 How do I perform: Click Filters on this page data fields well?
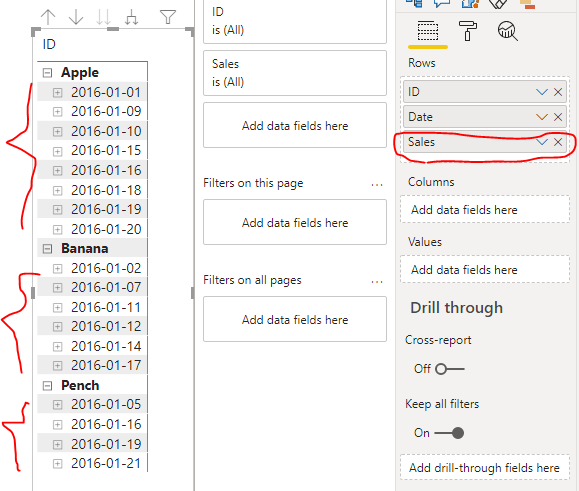pyautogui.click(x=295, y=222)
